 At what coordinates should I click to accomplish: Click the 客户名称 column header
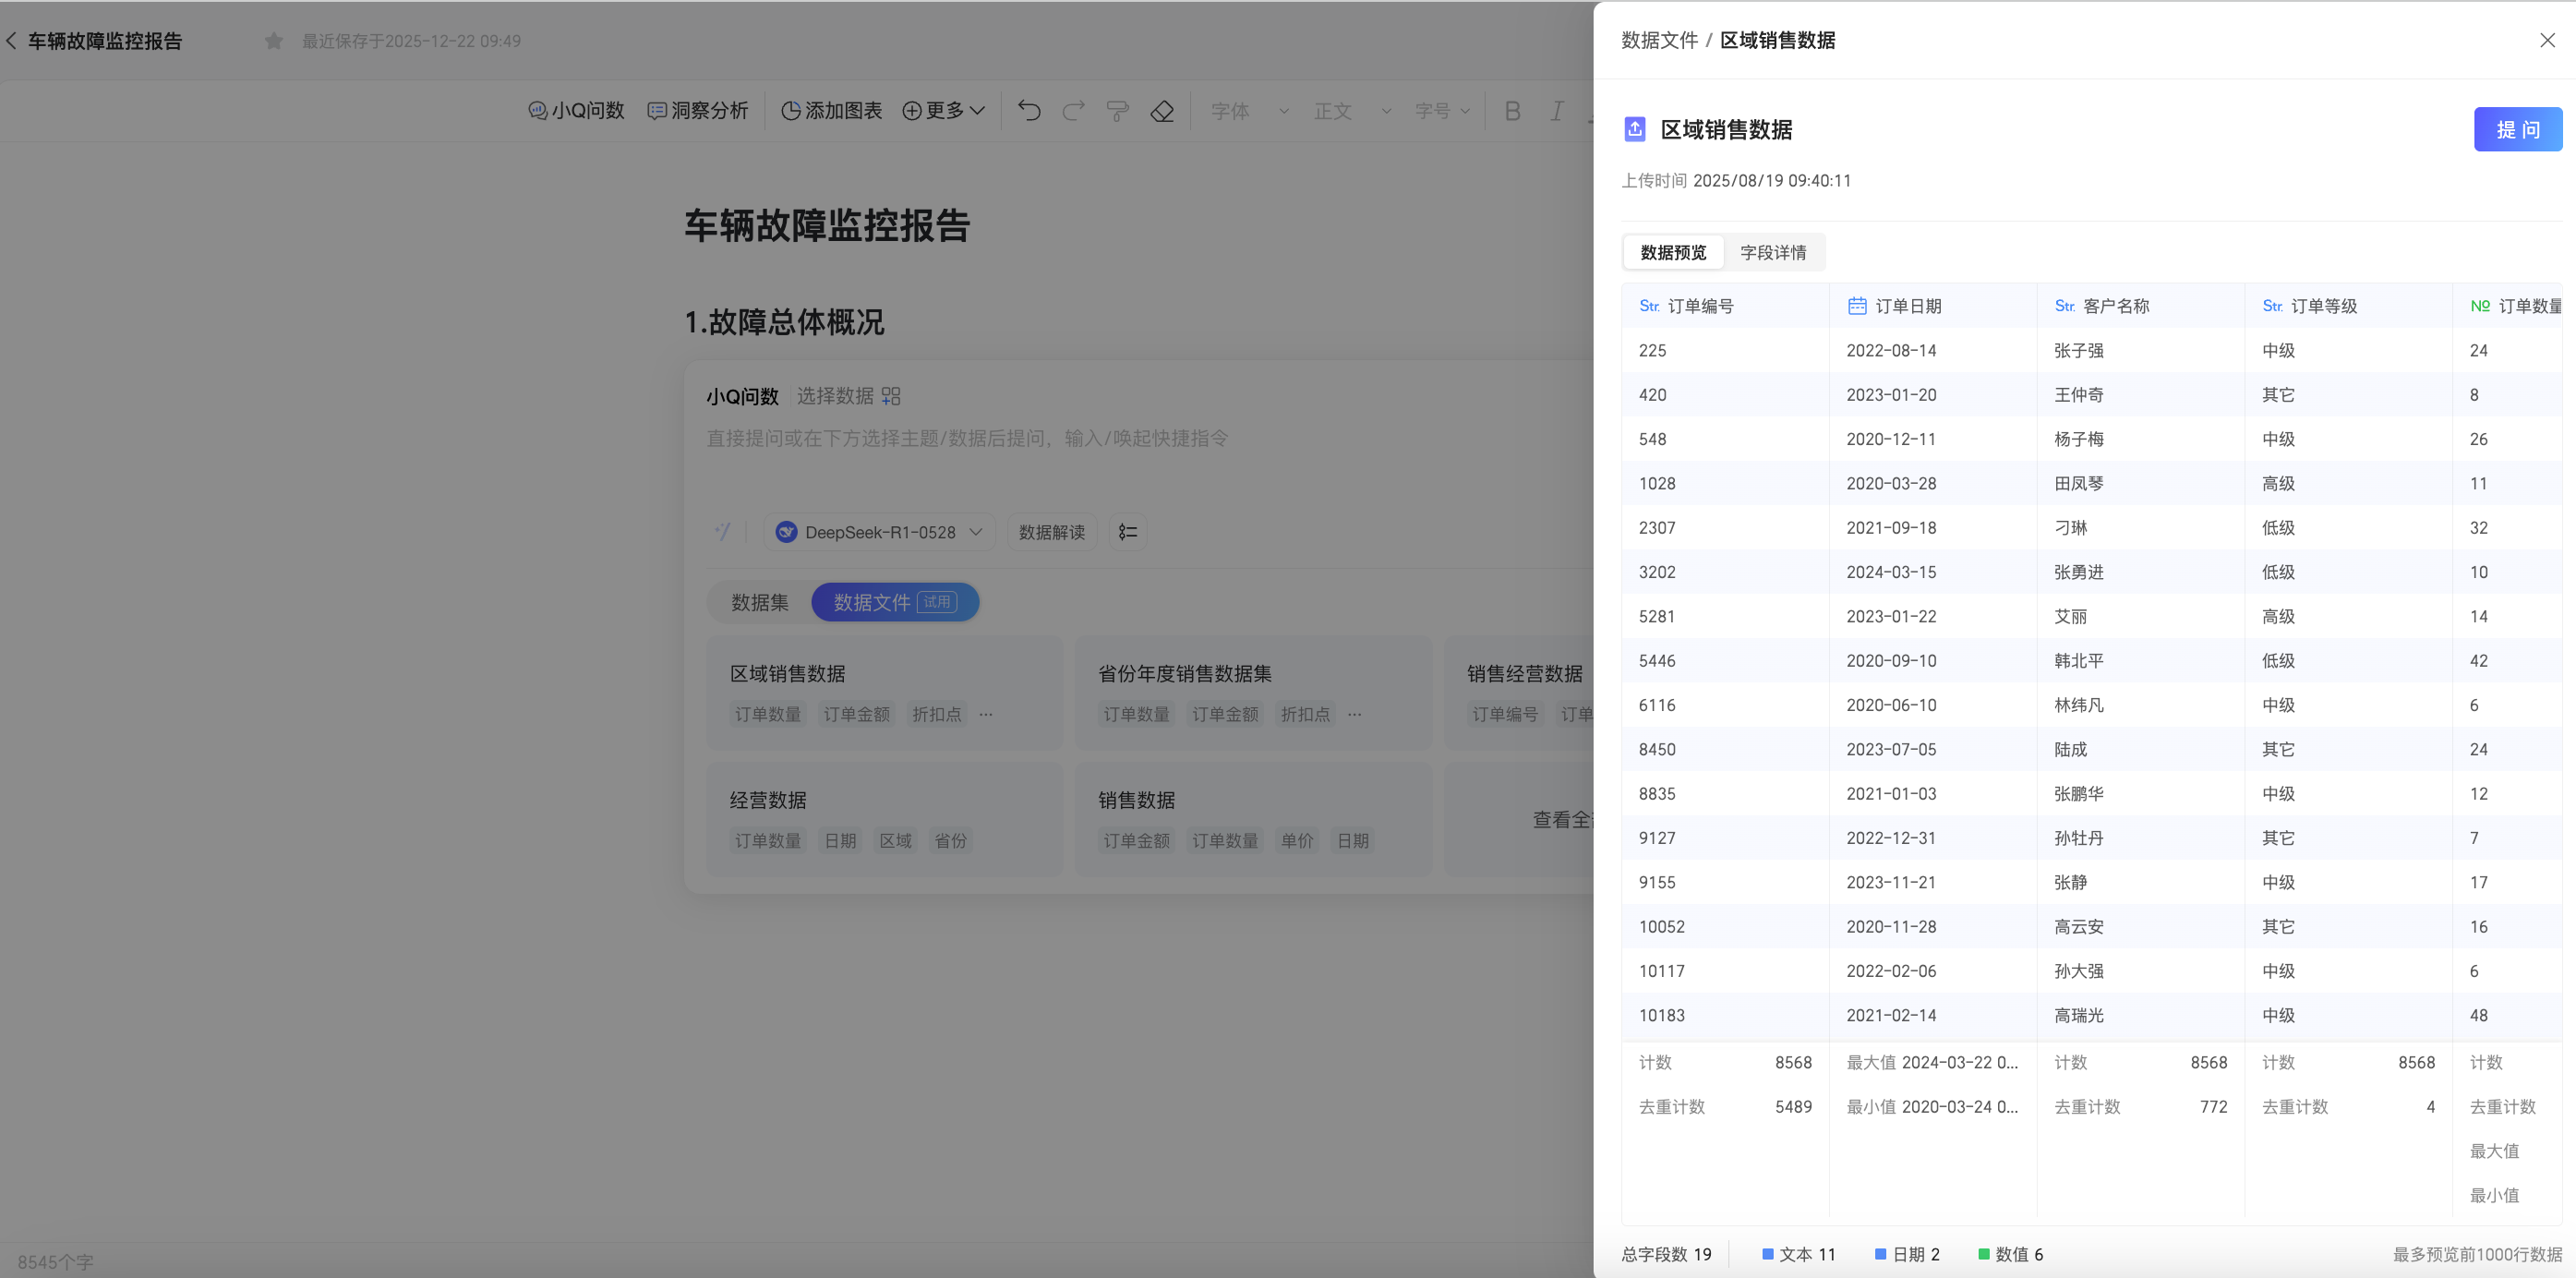click(x=2140, y=306)
